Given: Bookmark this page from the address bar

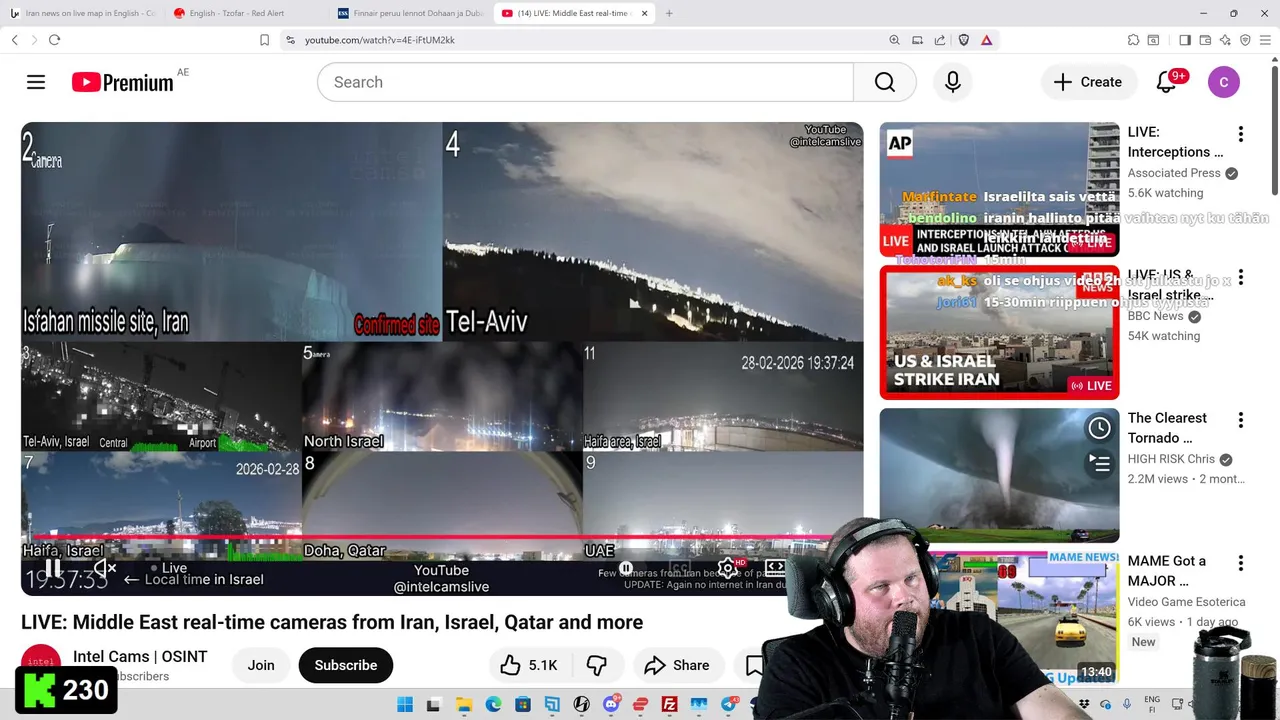Looking at the screenshot, I should click(264, 40).
